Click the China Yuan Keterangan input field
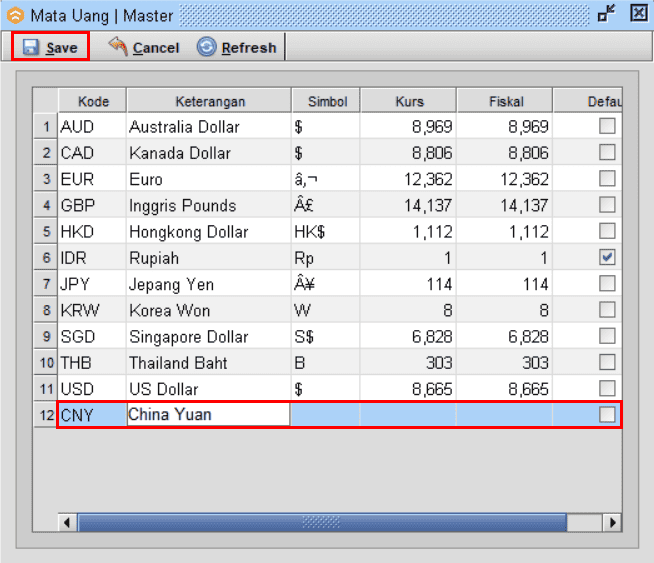654x563 pixels. pos(208,415)
